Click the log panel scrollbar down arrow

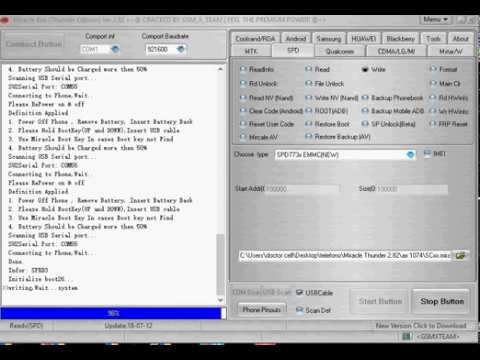[x=220, y=300]
